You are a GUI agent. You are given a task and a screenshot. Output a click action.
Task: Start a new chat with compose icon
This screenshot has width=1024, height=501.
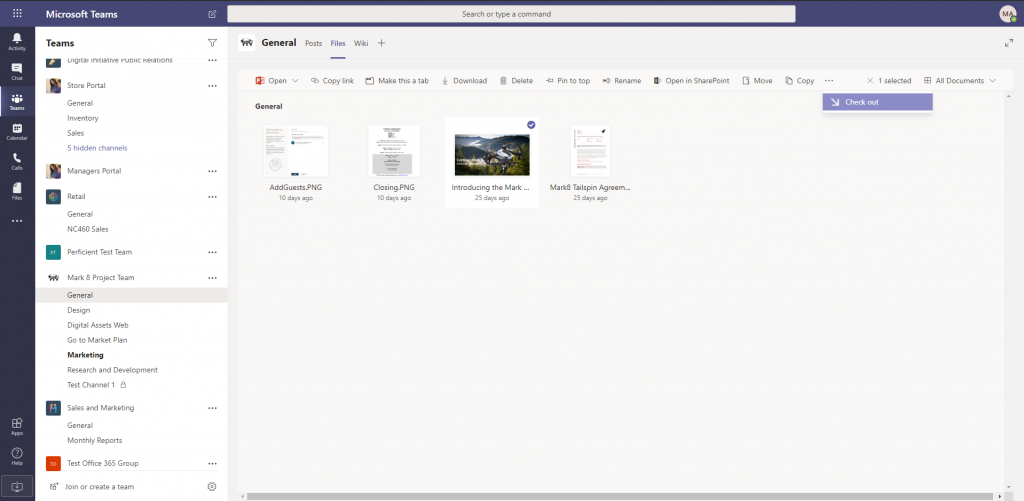point(212,14)
